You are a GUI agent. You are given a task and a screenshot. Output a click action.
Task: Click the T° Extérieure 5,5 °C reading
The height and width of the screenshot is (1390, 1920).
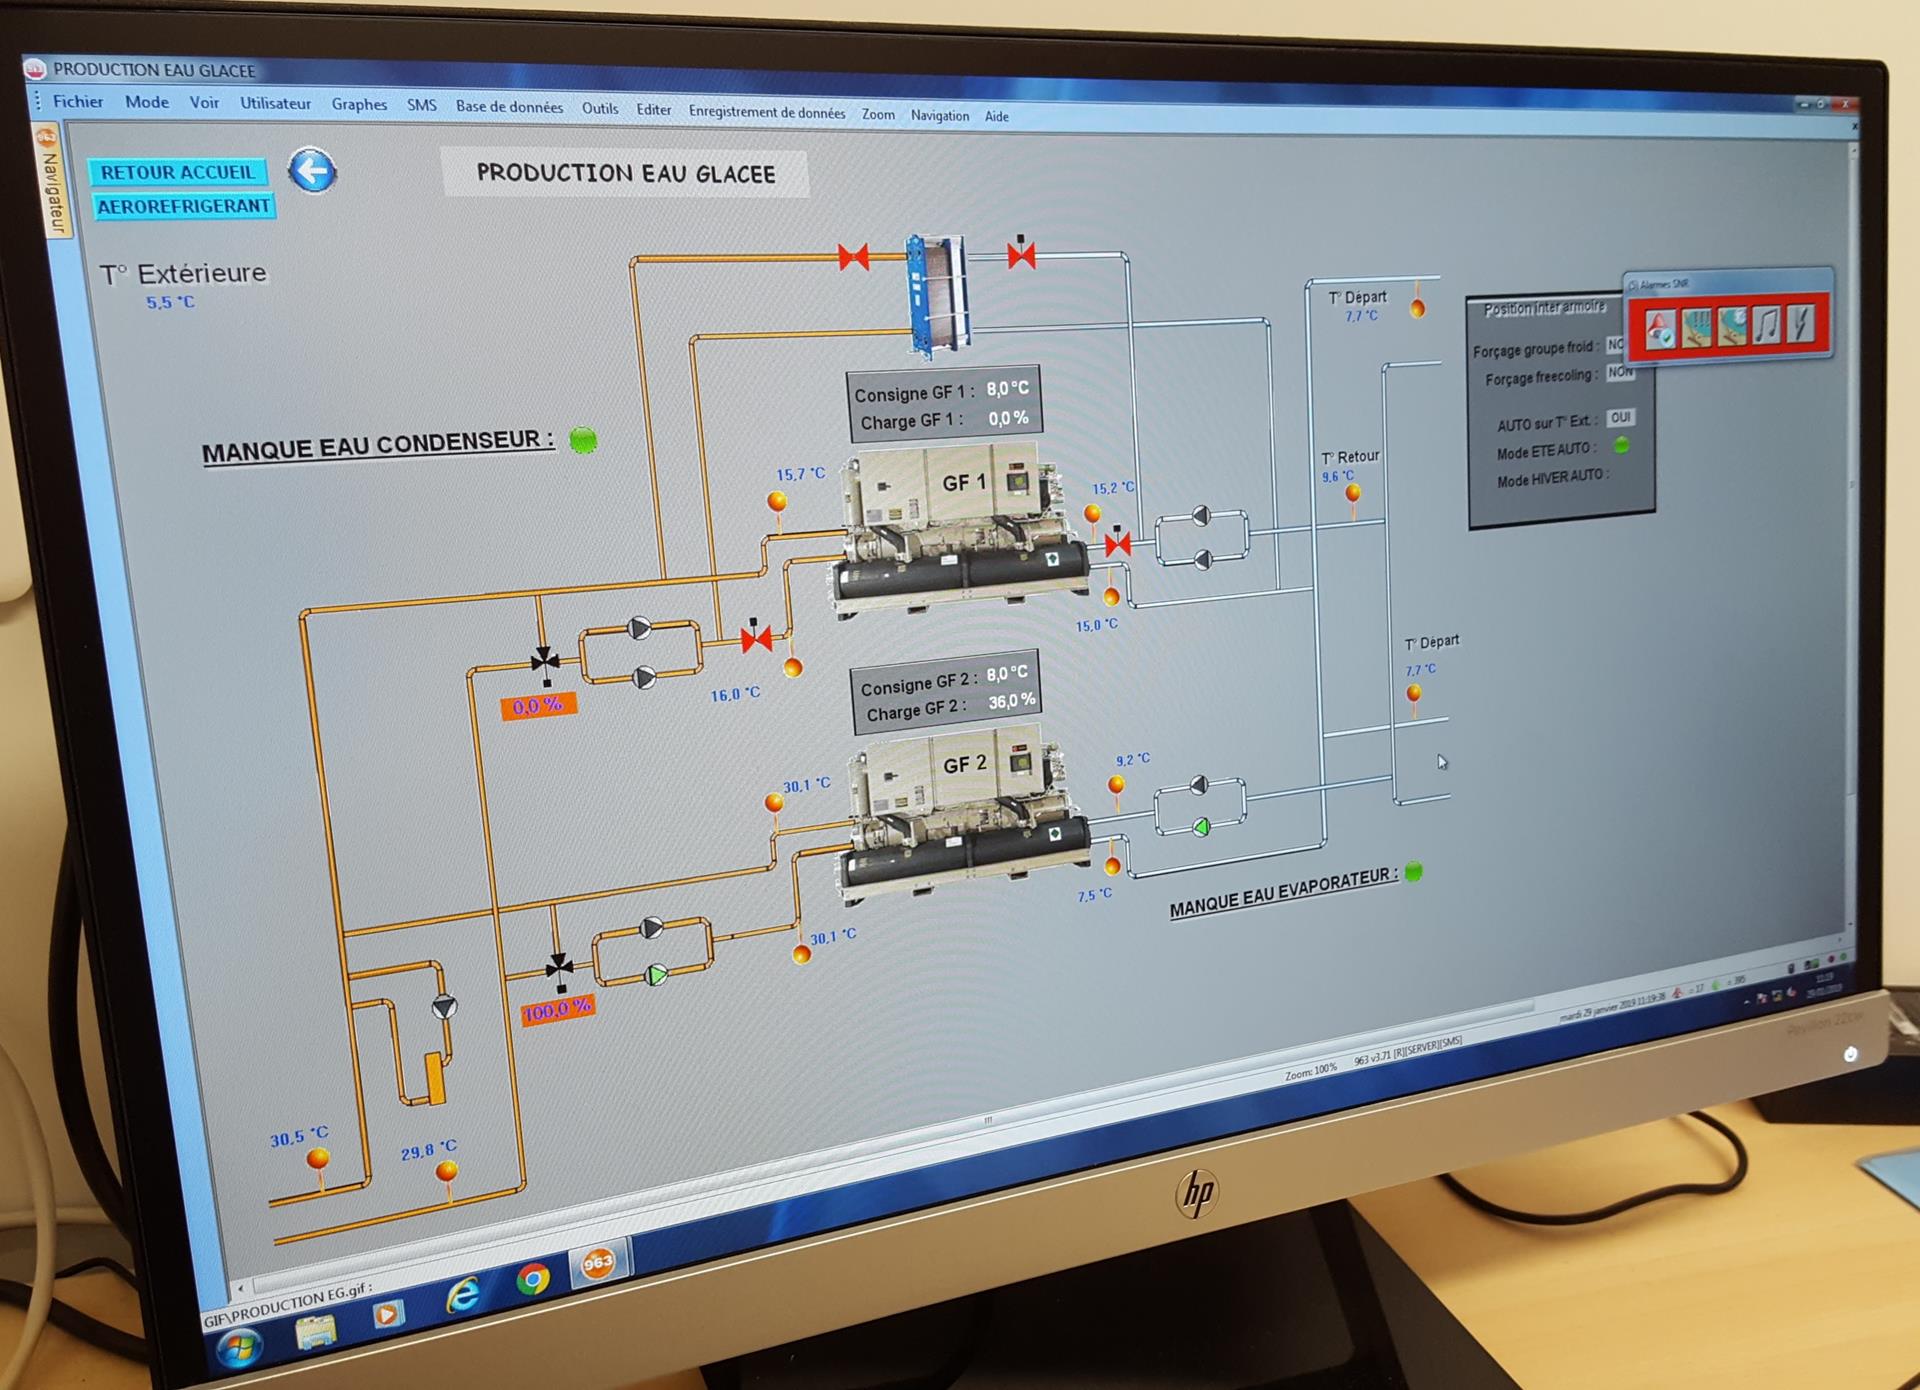171,302
